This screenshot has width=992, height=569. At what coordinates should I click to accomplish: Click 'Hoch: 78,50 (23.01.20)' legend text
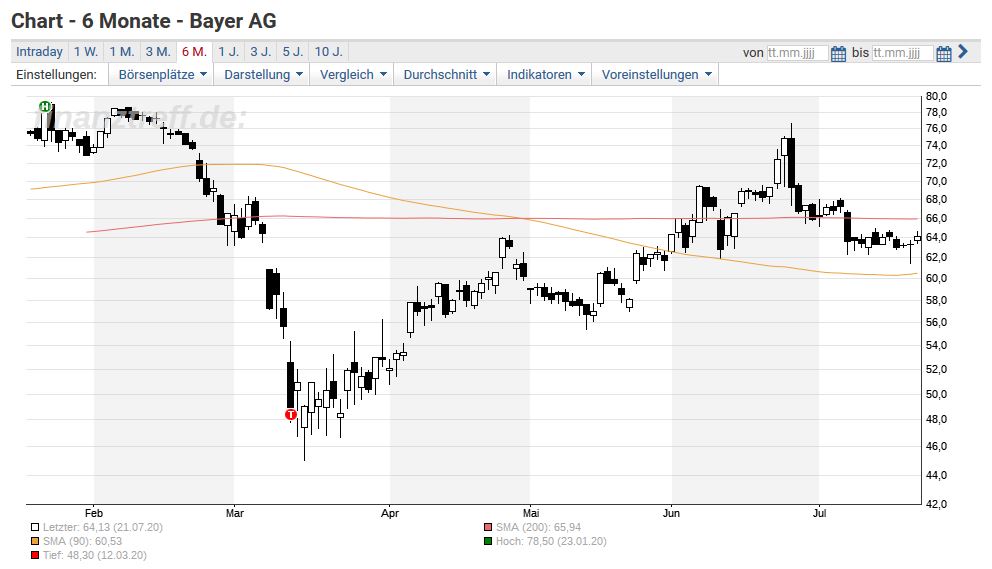click(x=551, y=541)
